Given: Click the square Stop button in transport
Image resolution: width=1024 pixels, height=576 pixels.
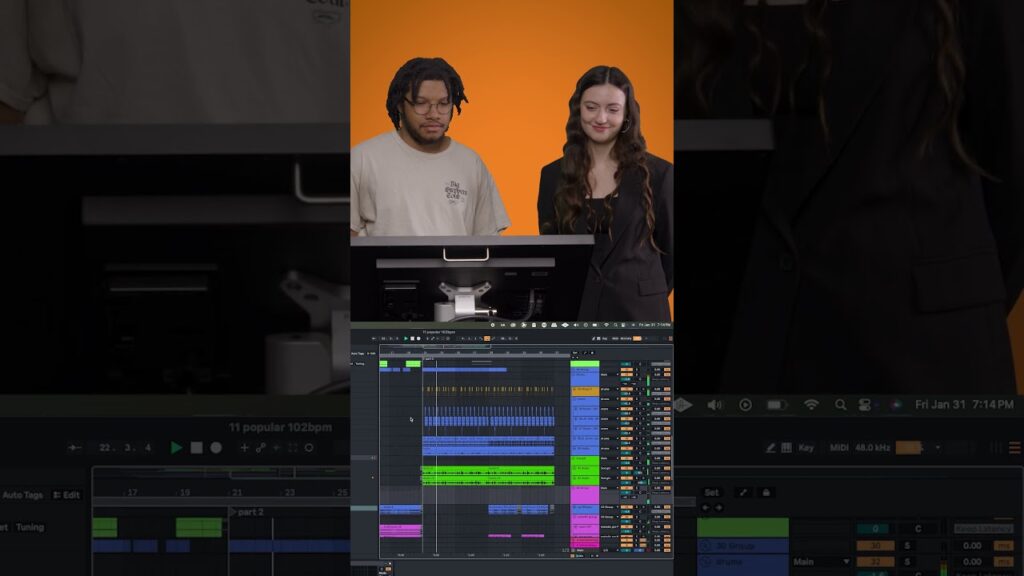Looking at the screenshot, I should click(x=196, y=448).
